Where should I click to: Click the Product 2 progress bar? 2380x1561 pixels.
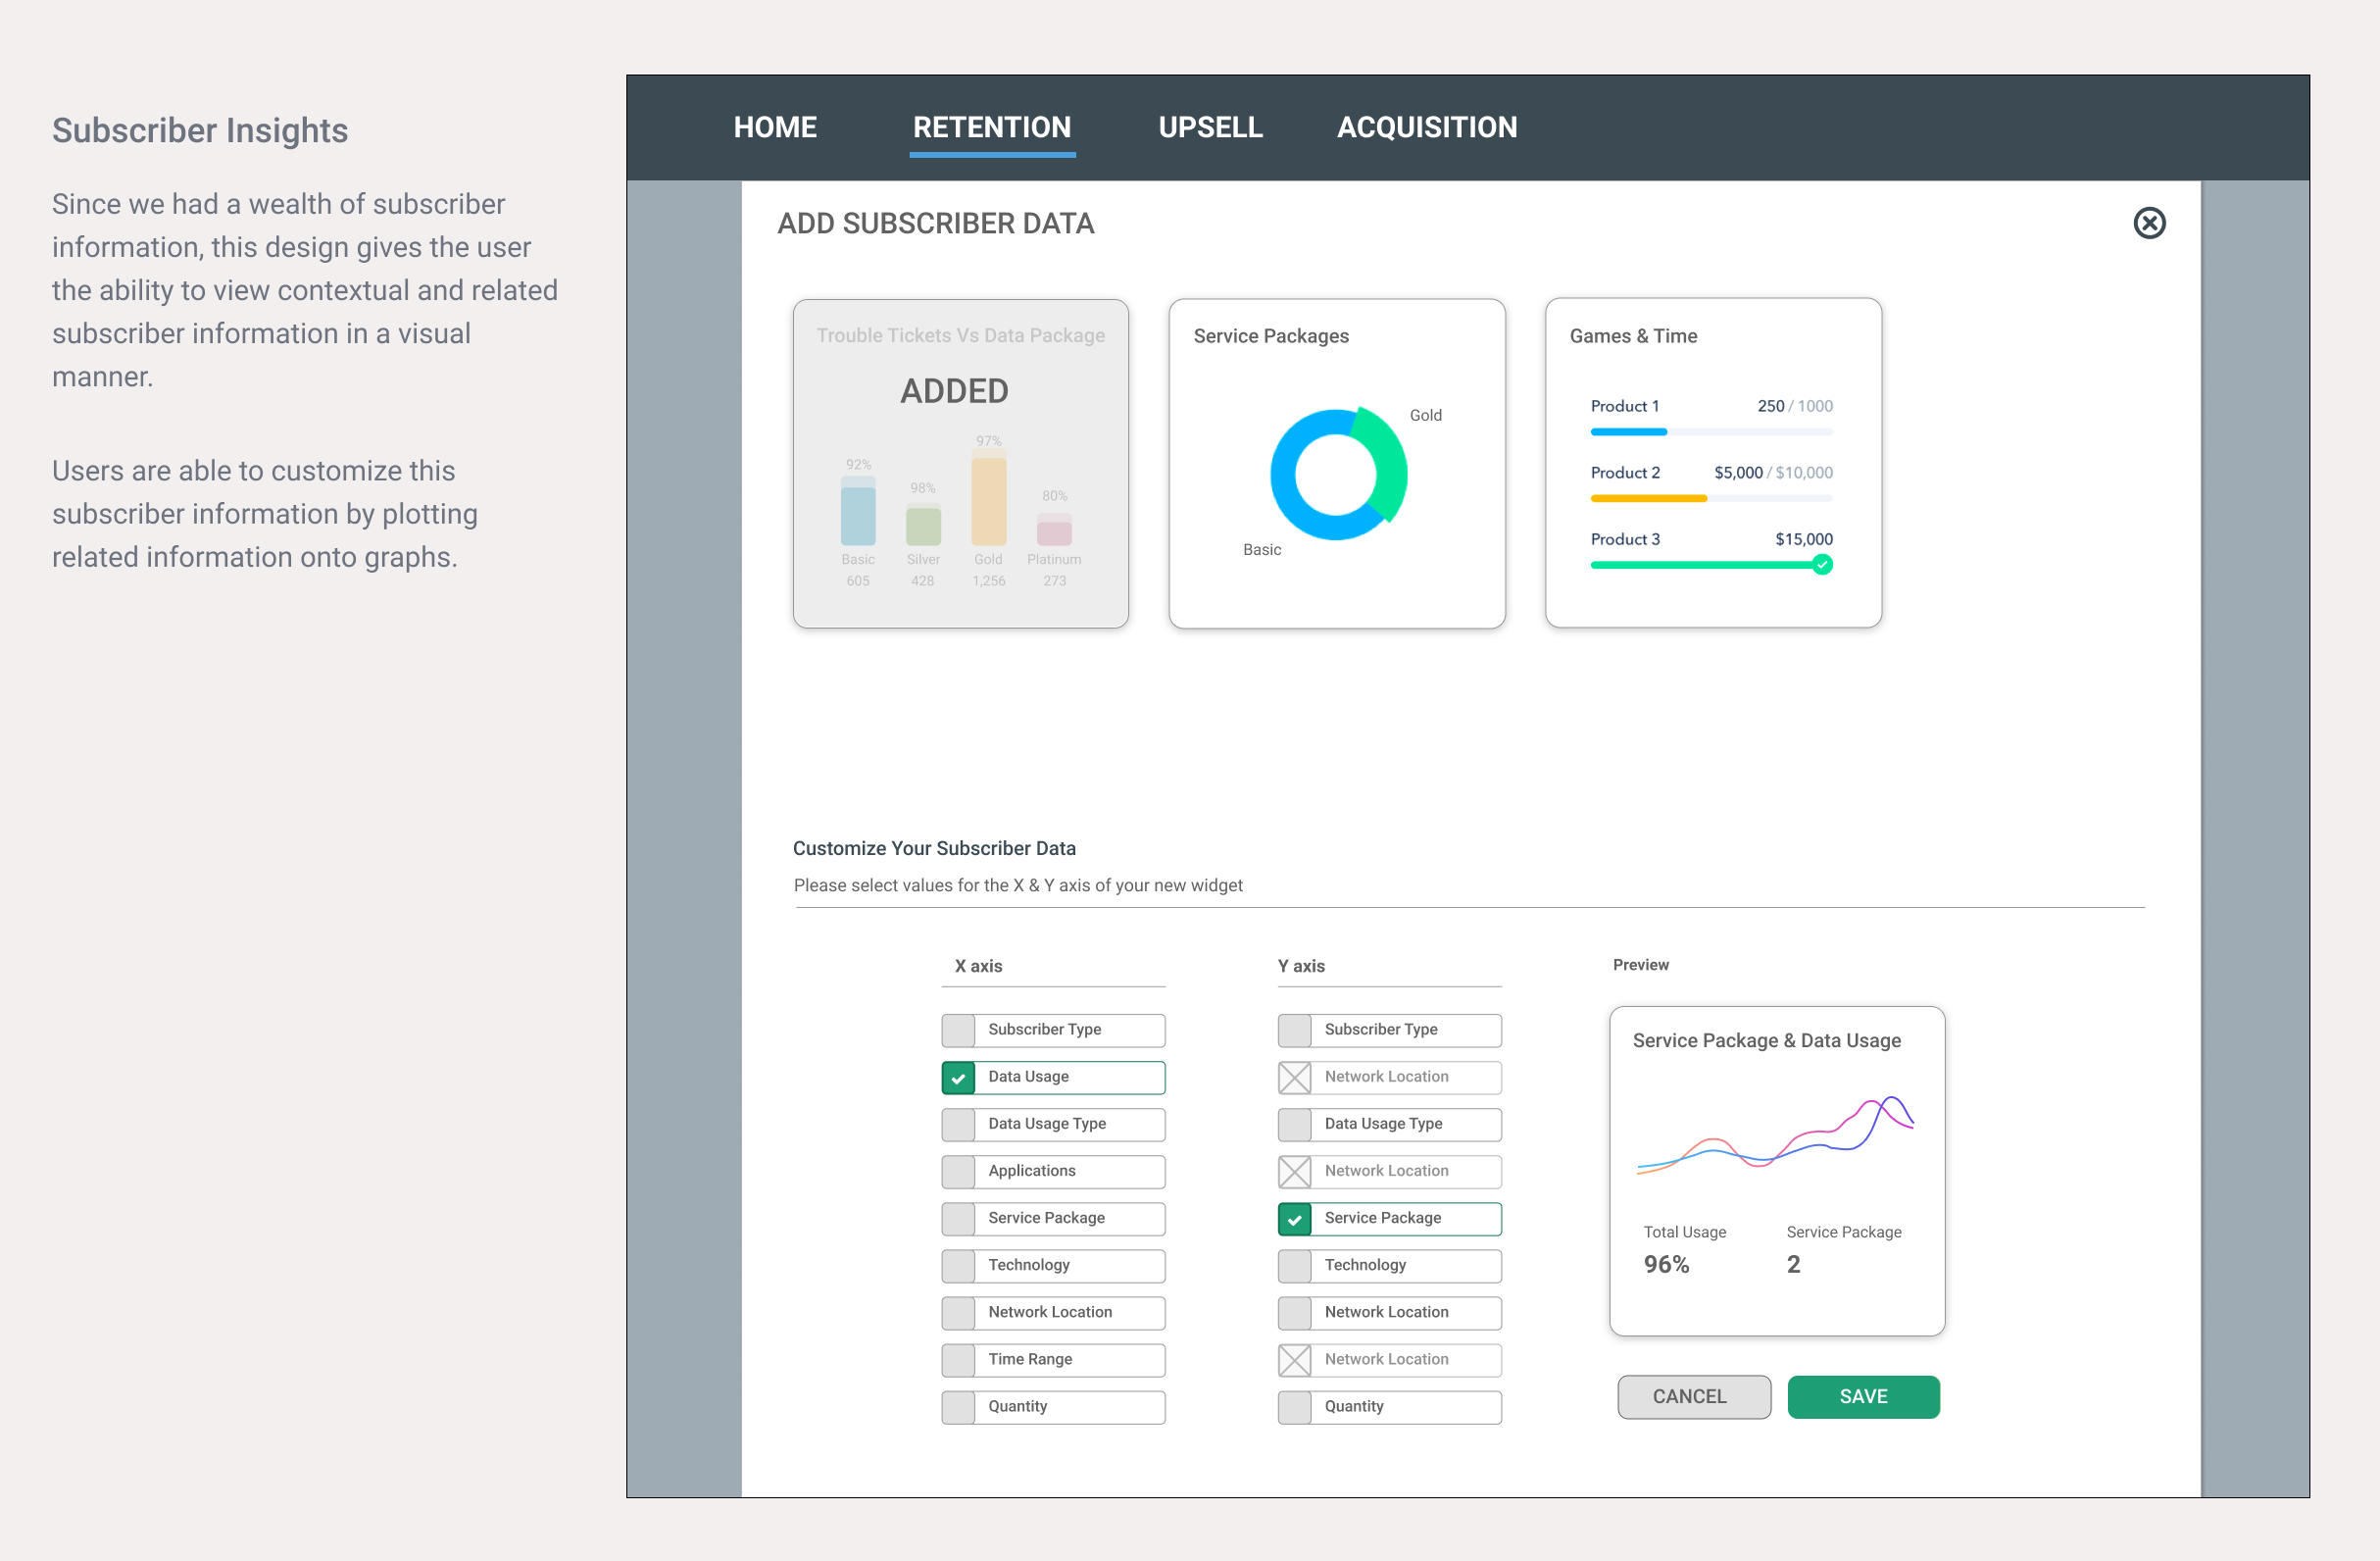[1711, 498]
